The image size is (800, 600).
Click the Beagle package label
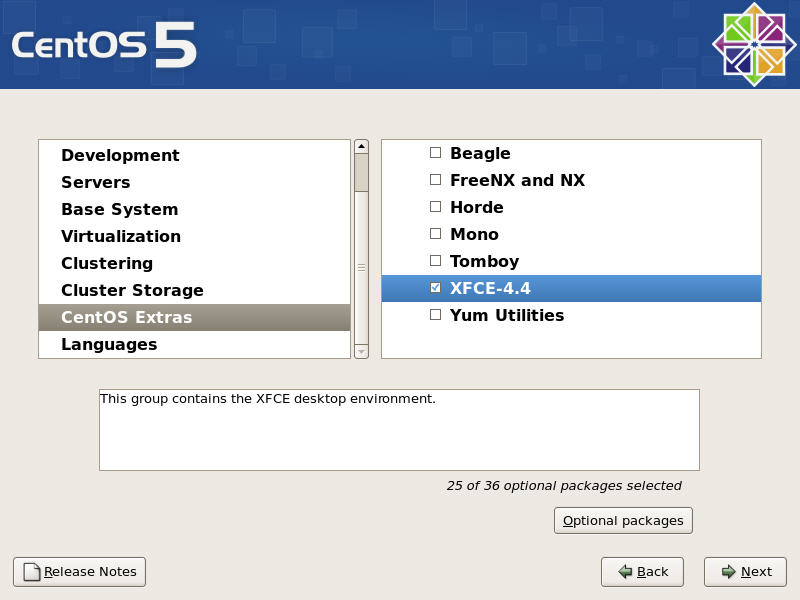tap(480, 153)
